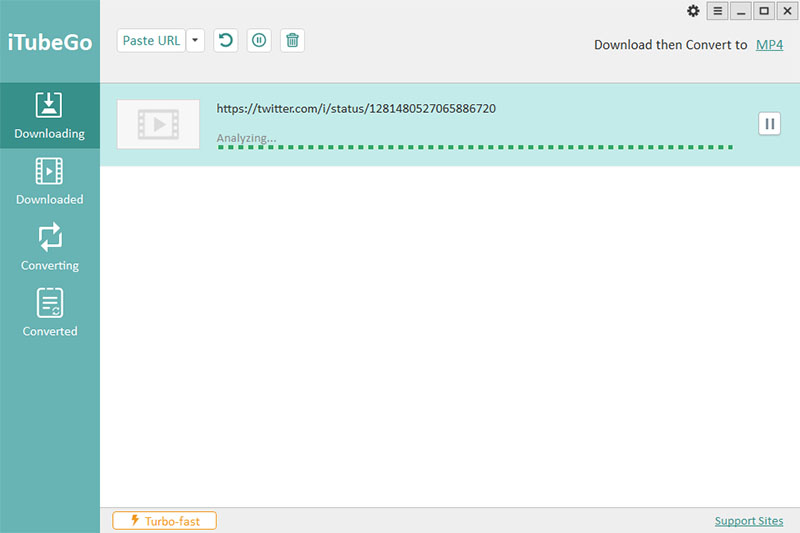Open settings gear icon
Image resolution: width=800 pixels, height=533 pixels.
coord(693,11)
